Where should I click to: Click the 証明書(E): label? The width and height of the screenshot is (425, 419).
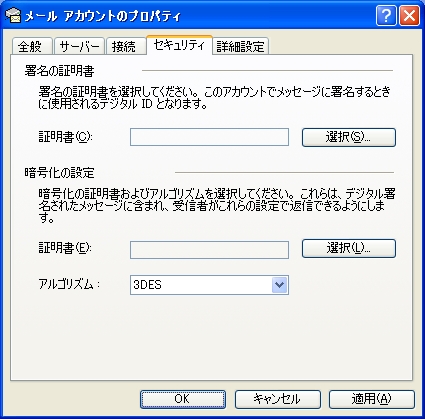[65, 248]
